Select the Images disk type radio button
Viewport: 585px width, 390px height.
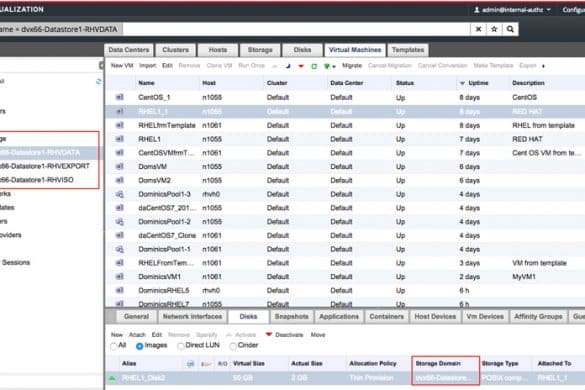point(140,346)
